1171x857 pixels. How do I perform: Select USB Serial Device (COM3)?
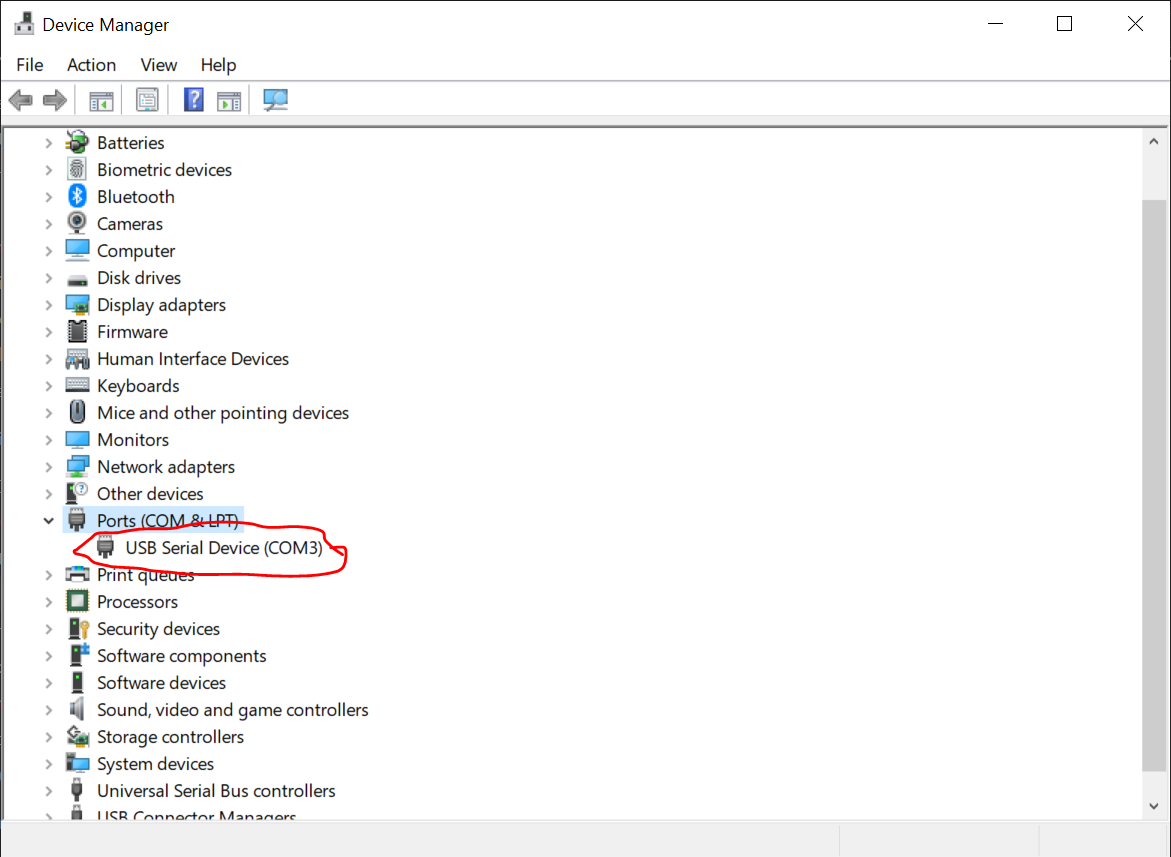coord(224,548)
